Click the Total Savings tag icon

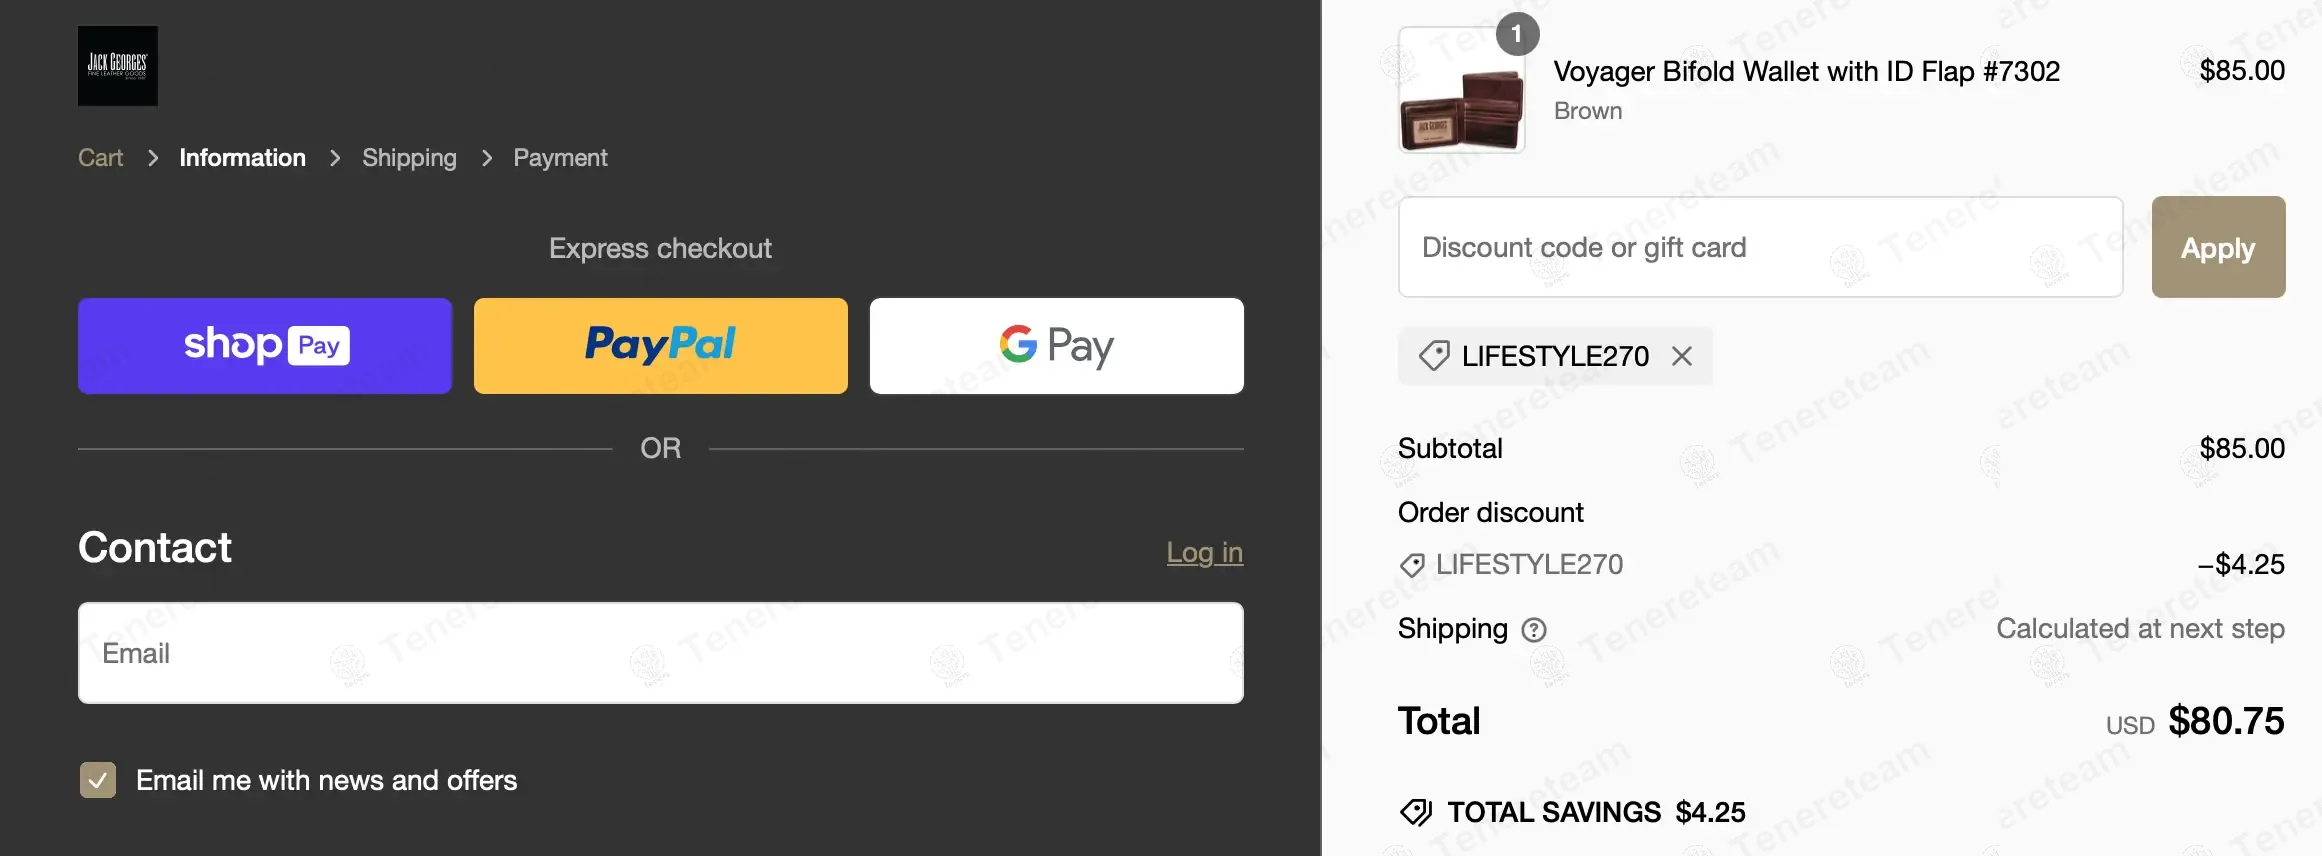pyautogui.click(x=1416, y=812)
